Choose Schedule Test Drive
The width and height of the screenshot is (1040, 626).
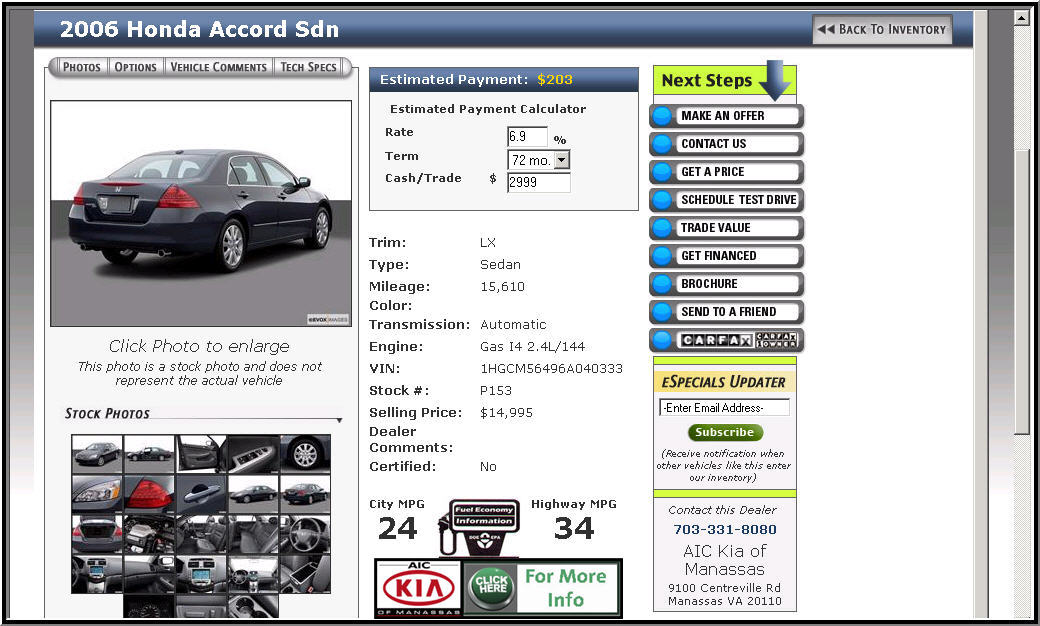tap(726, 200)
